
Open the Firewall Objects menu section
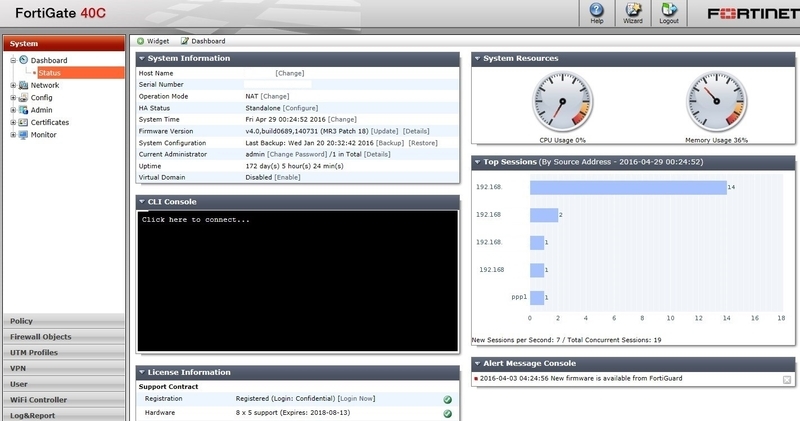click(64, 337)
